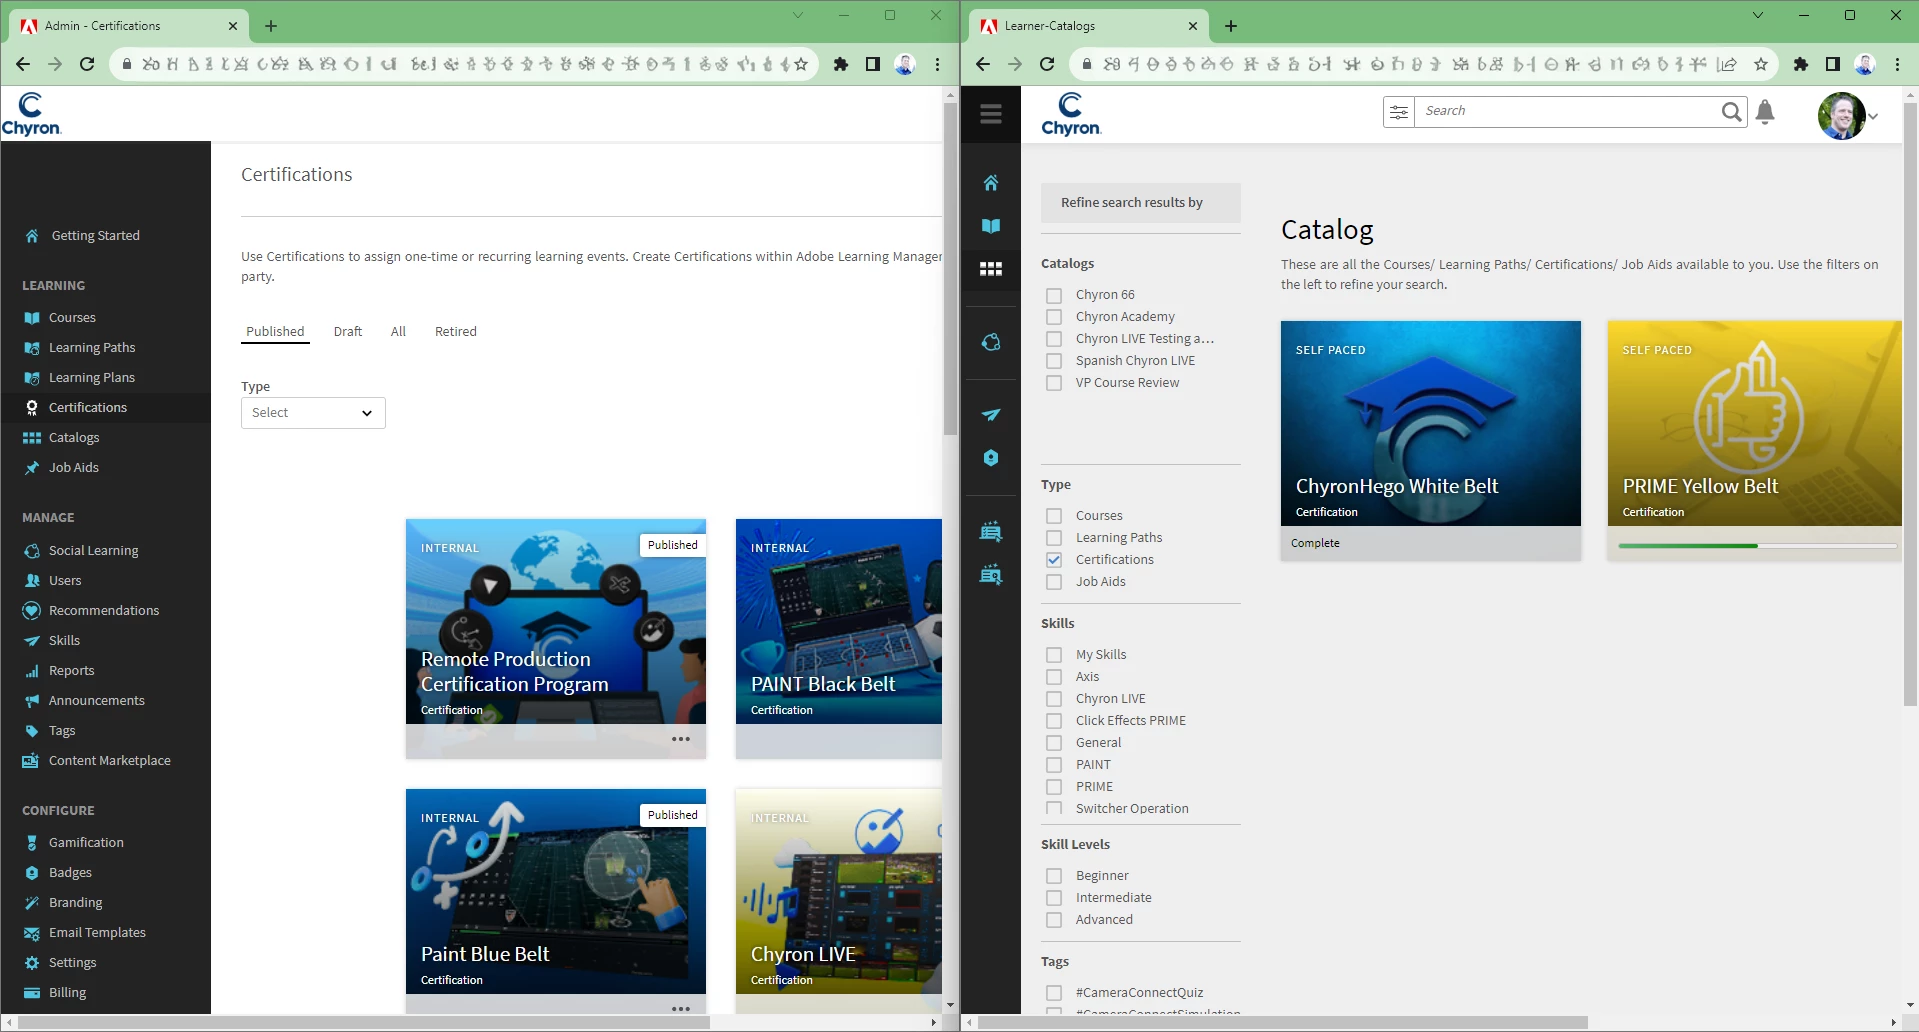Open Learning Plans in Admin sidebar

[x=92, y=378]
